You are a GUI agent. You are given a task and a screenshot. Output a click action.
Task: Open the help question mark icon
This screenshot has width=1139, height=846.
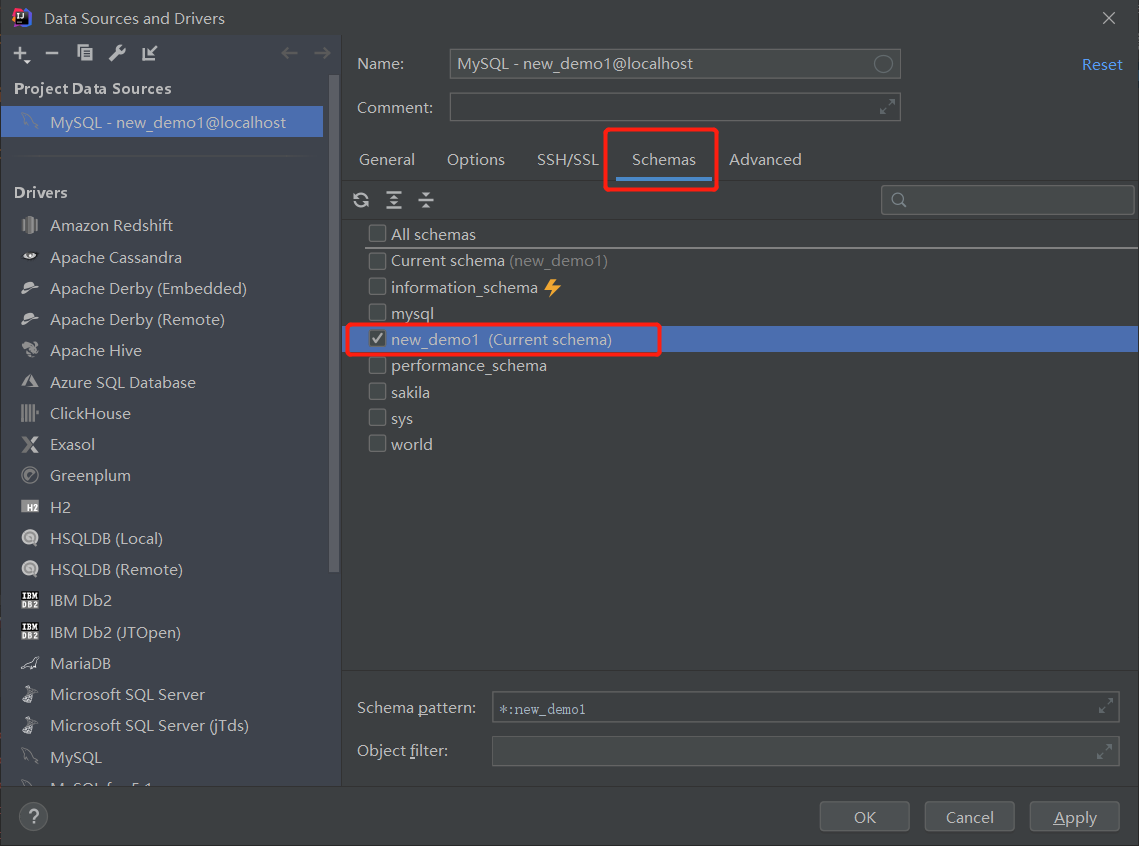click(x=33, y=817)
